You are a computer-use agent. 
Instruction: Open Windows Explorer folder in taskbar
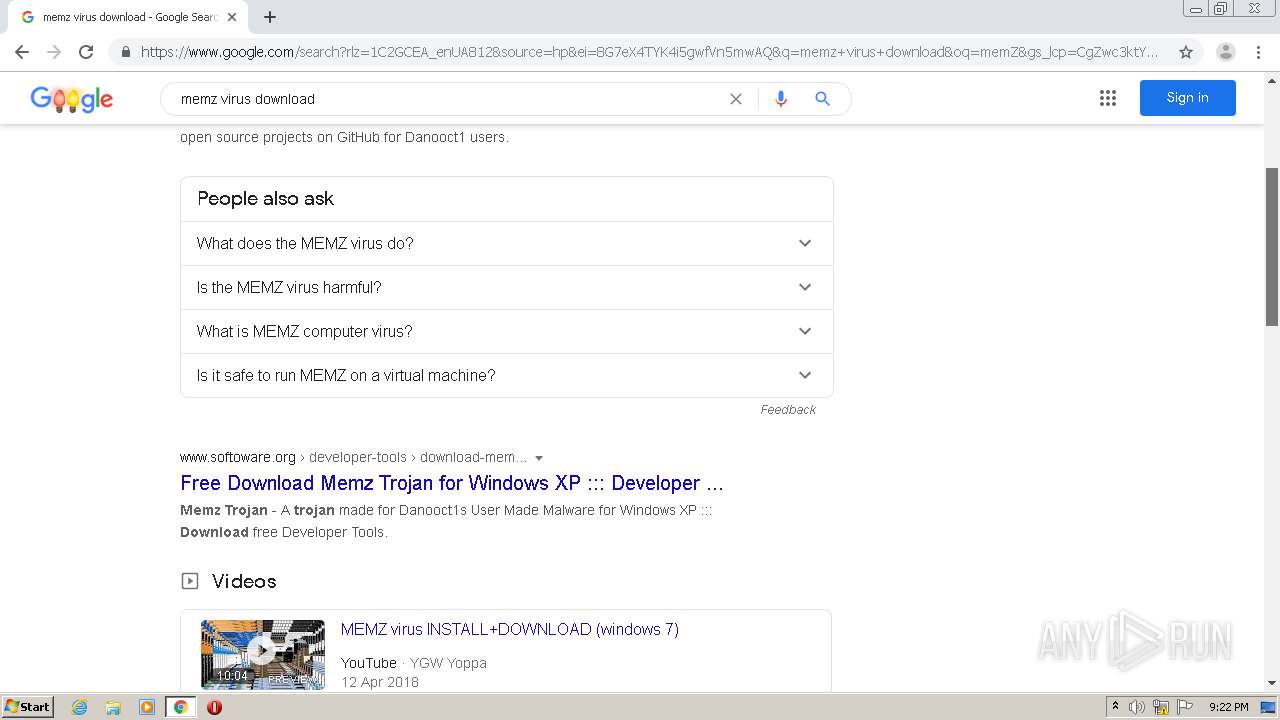(113, 707)
